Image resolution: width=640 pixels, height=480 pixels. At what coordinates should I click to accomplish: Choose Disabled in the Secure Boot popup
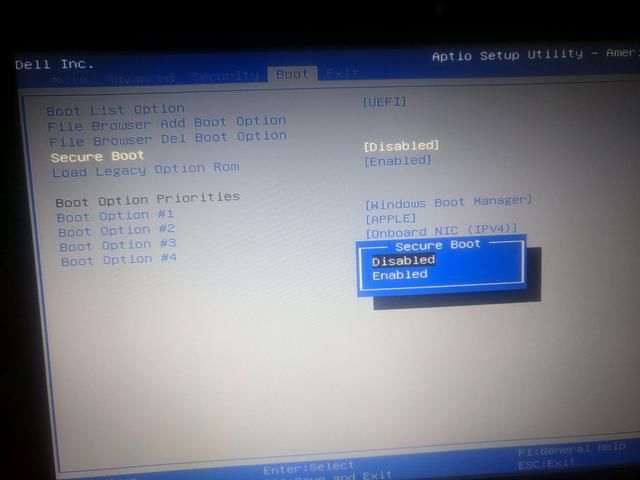pos(404,260)
